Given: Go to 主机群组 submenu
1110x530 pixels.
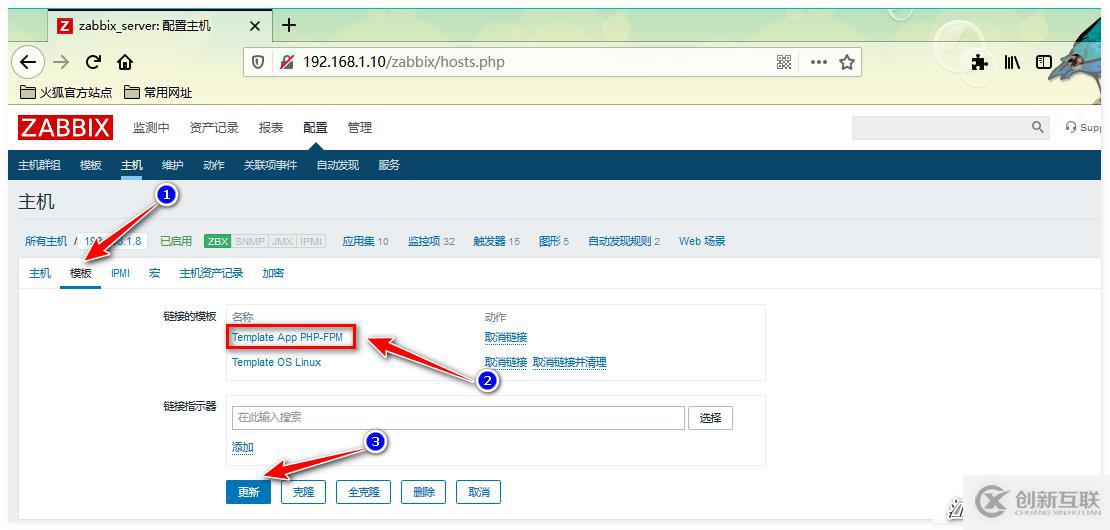Looking at the screenshot, I should point(39,165).
